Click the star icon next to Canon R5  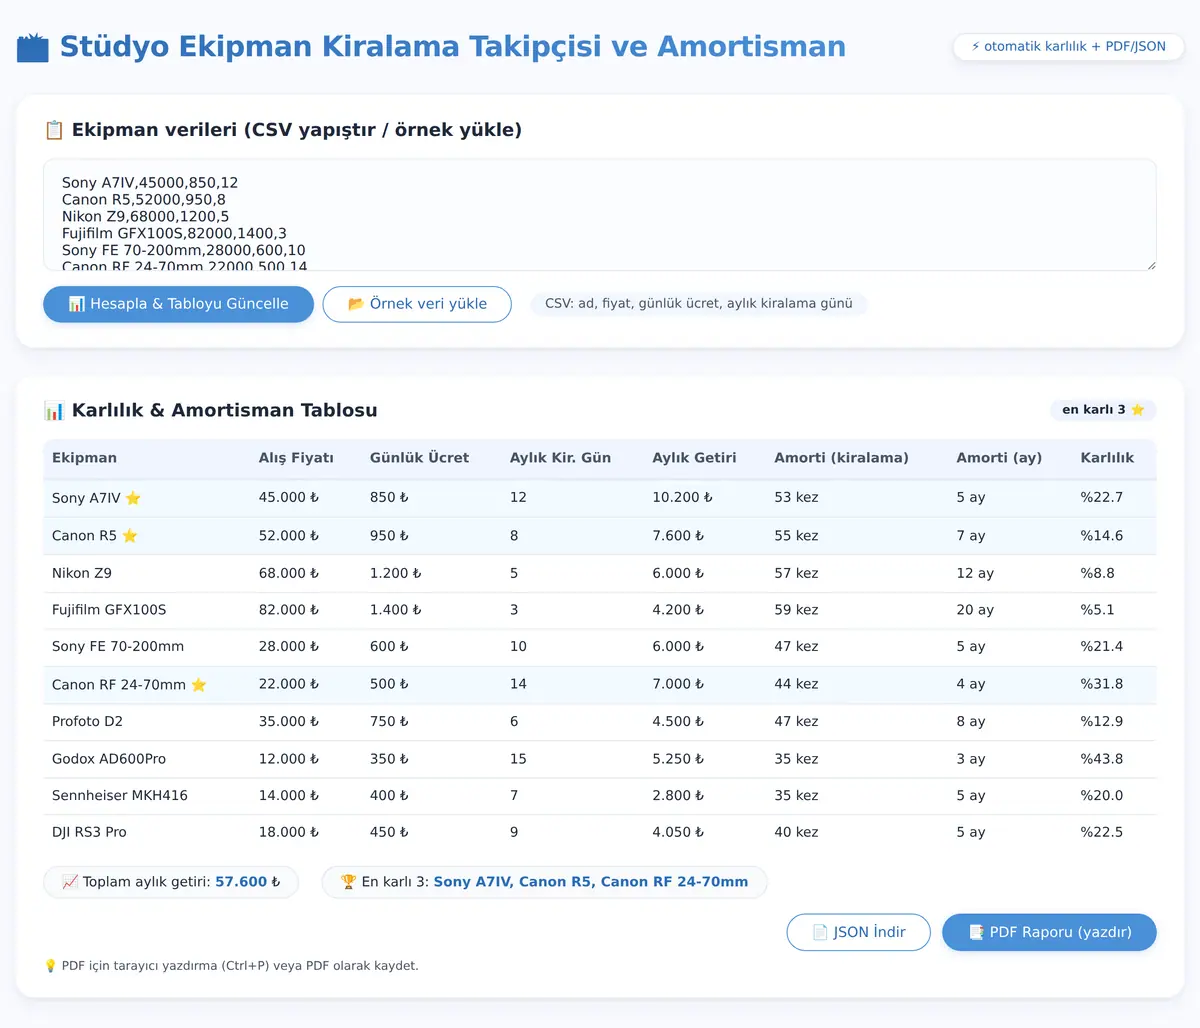pos(130,536)
